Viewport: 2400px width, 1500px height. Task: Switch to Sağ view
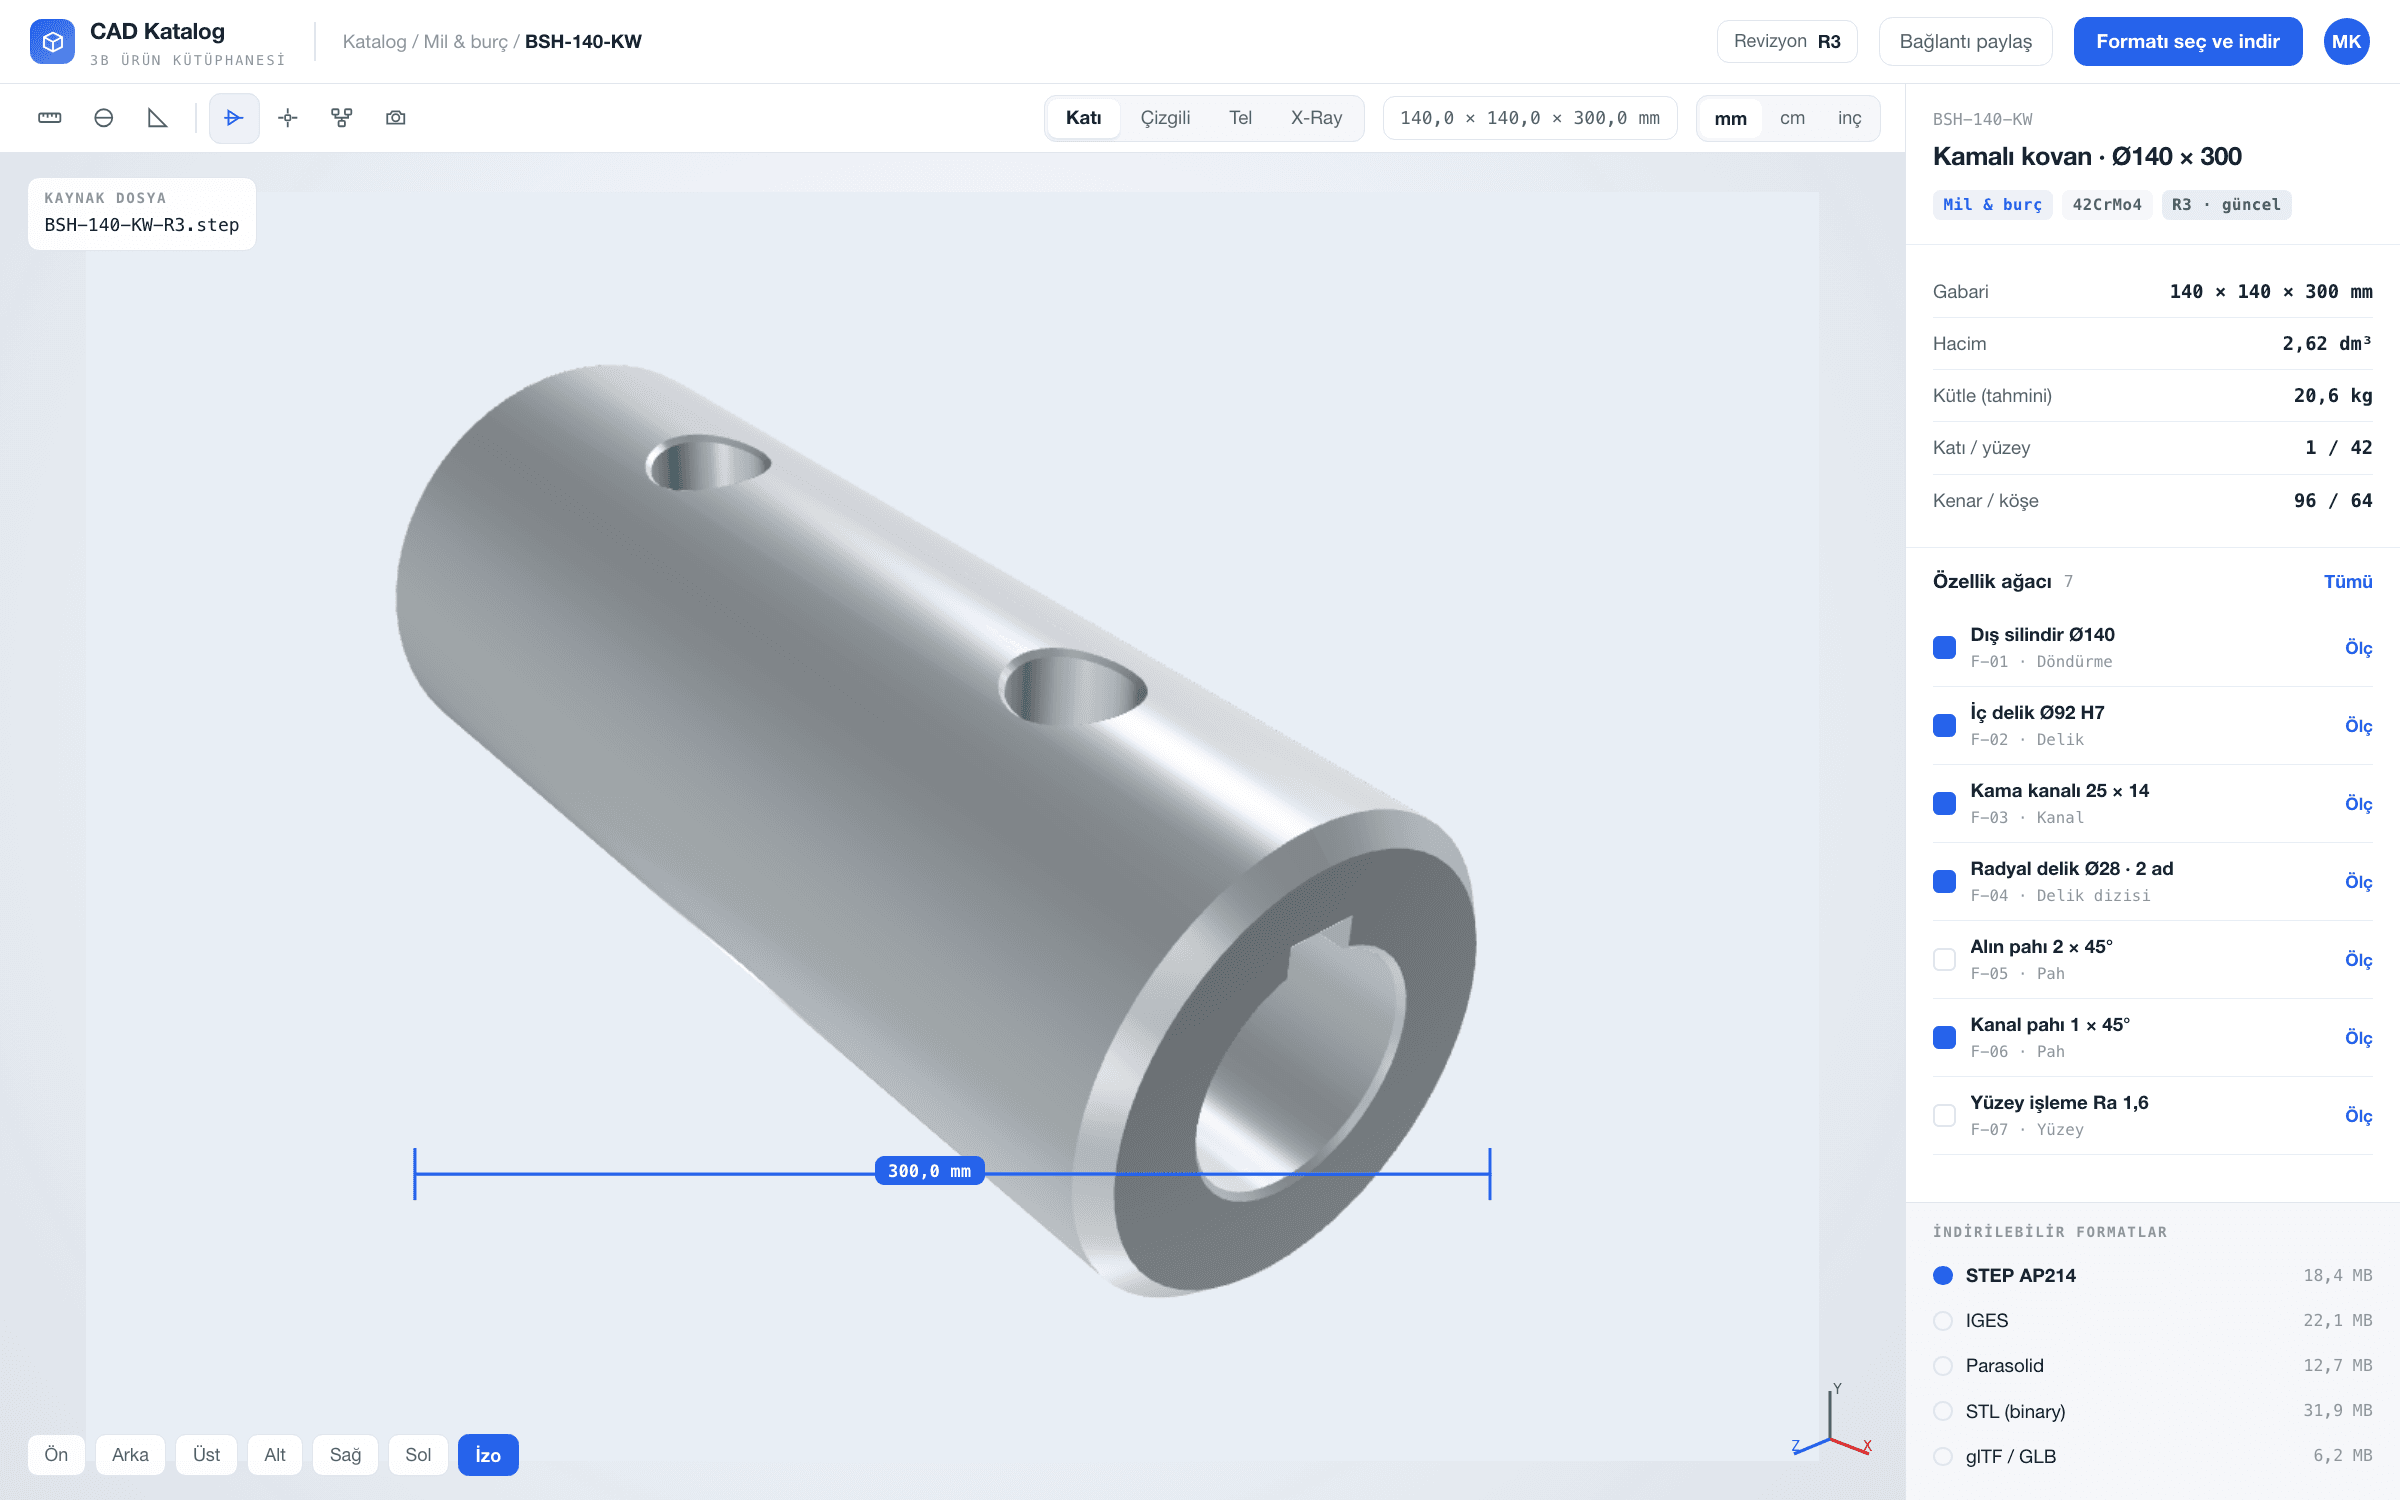[345, 1454]
